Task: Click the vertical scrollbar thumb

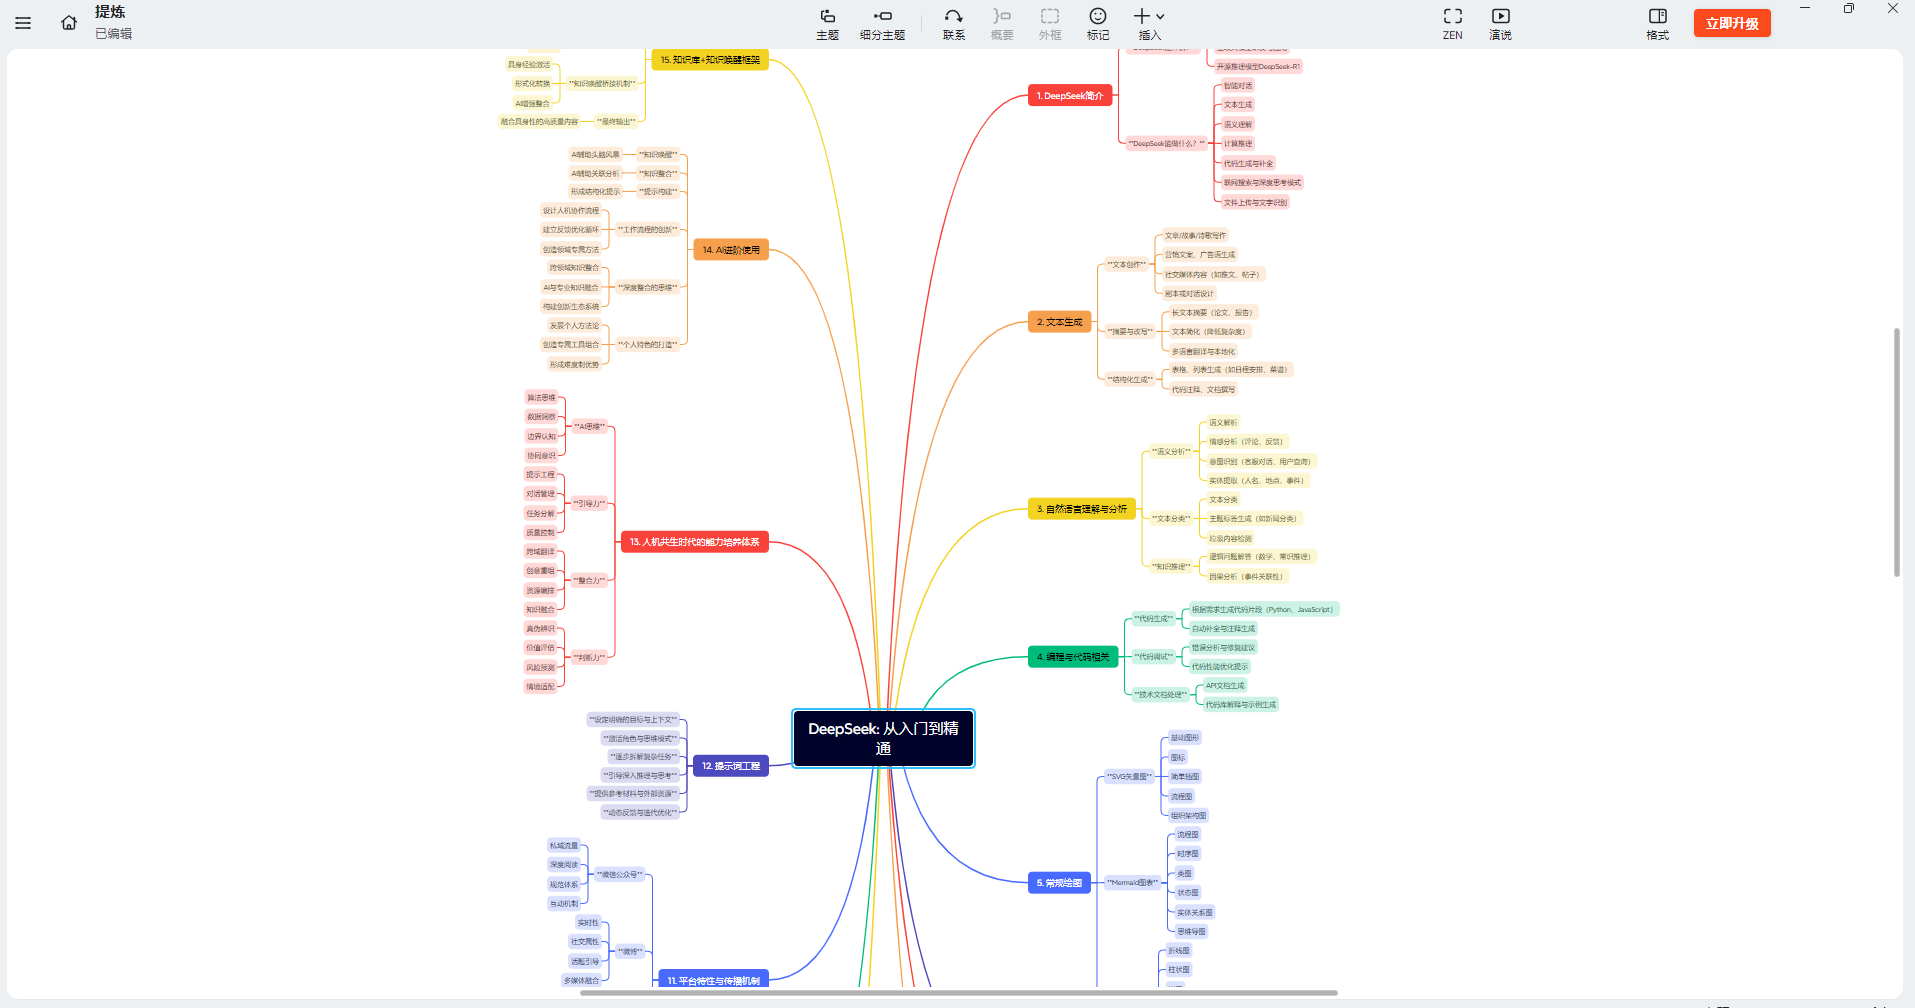Action: (x=1896, y=452)
